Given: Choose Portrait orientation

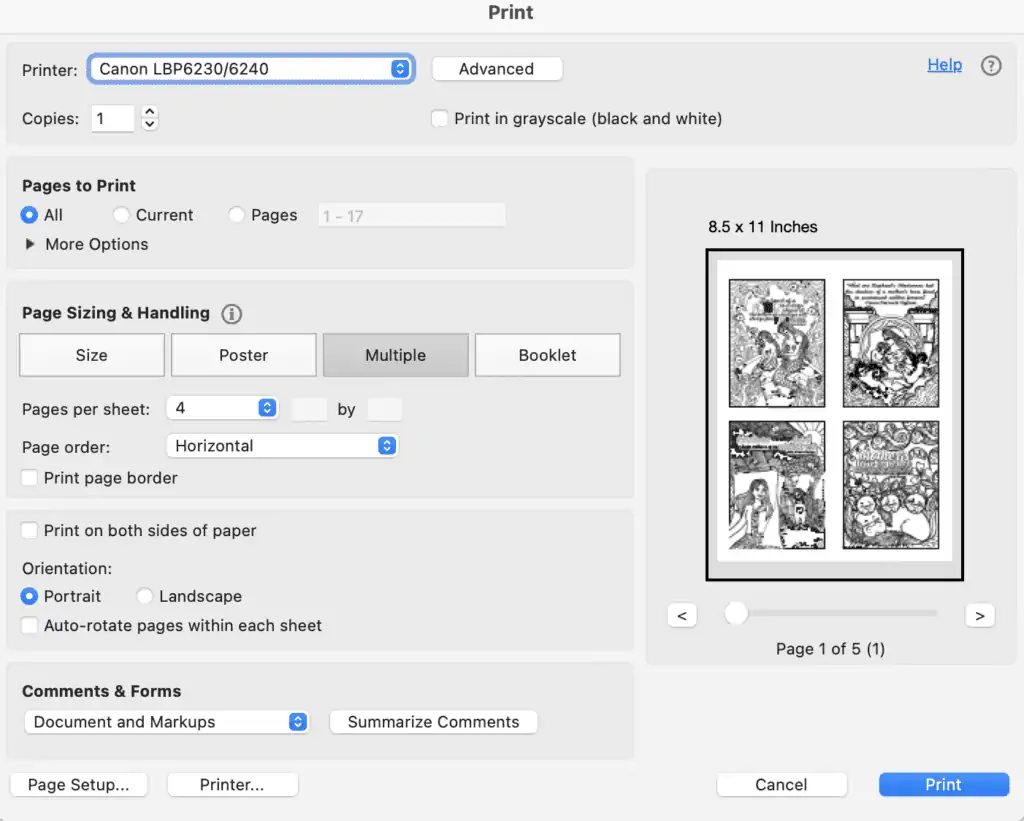Looking at the screenshot, I should click(29, 596).
